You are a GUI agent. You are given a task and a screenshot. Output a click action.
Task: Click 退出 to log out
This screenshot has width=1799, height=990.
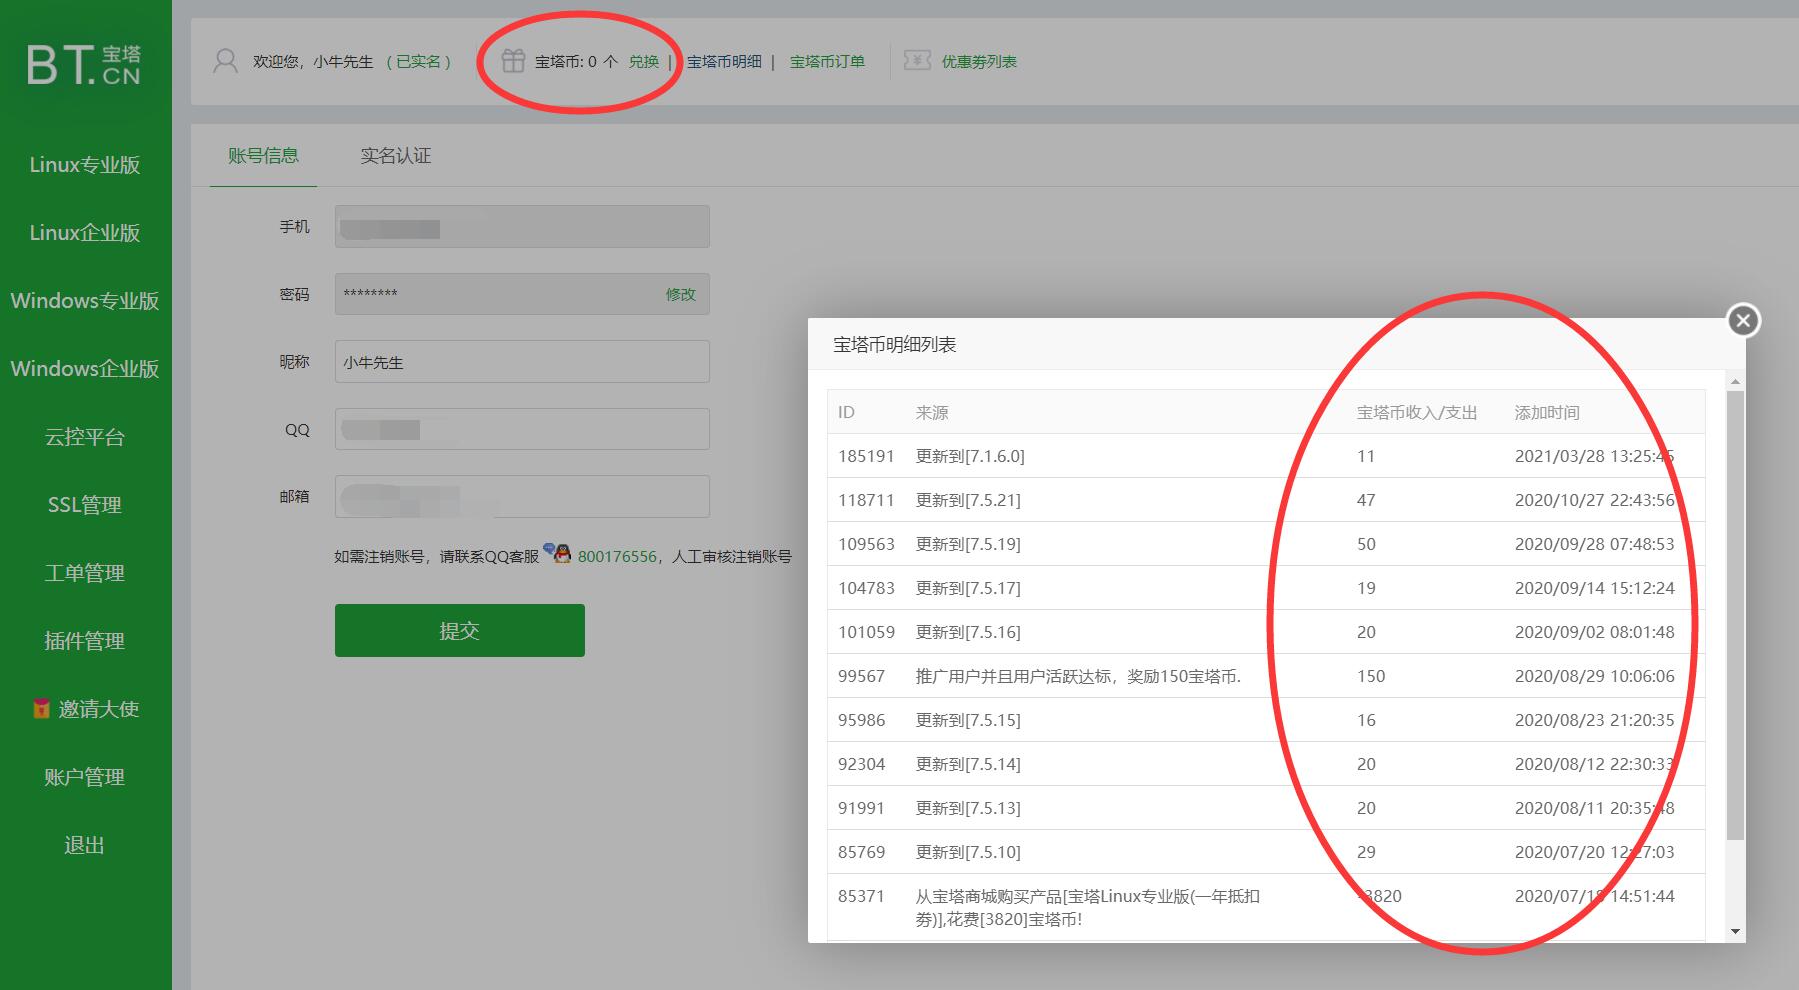(x=85, y=845)
